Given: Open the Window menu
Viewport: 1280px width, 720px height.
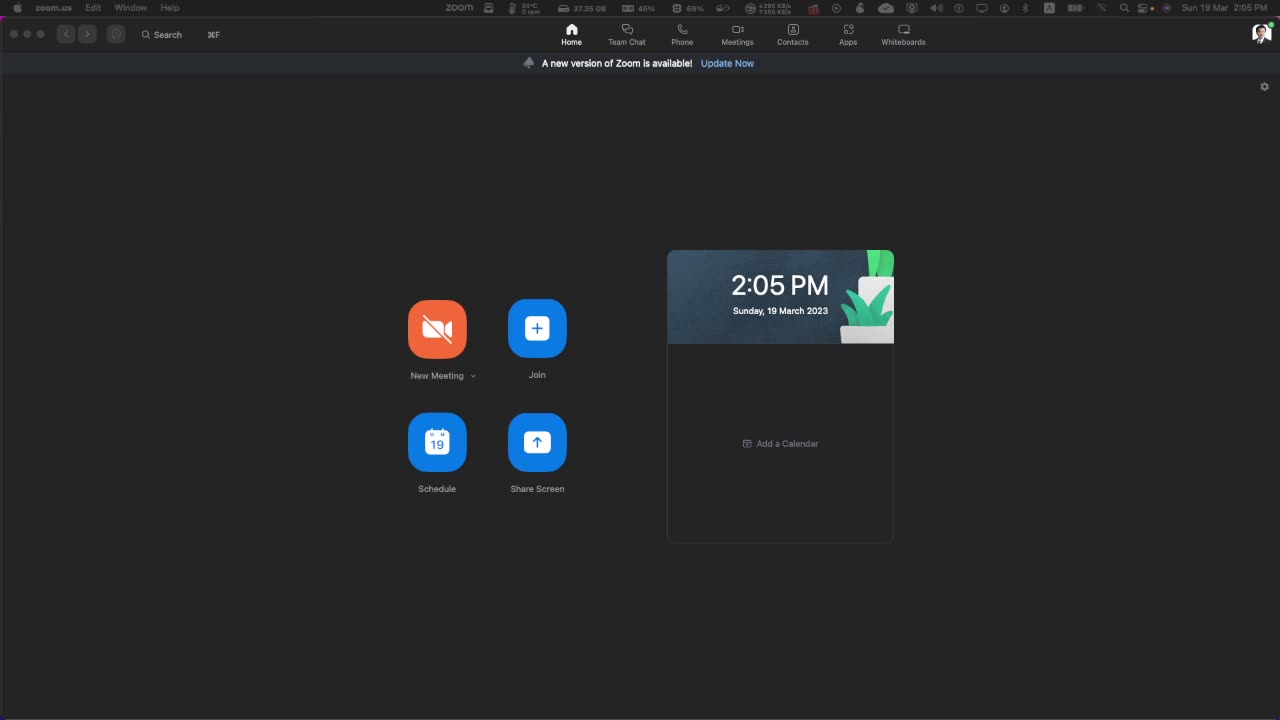Looking at the screenshot, I should click(130, 8).
